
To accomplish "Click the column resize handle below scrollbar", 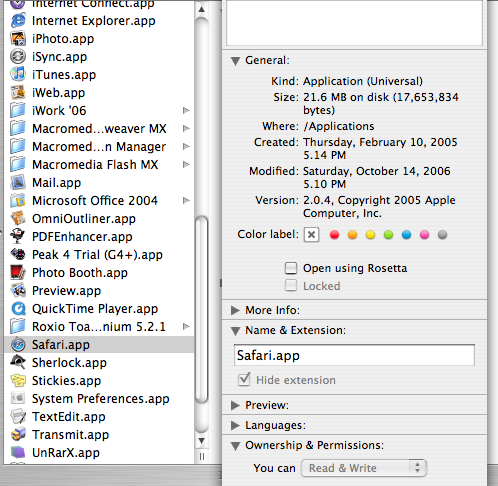I will click(202, 456).
